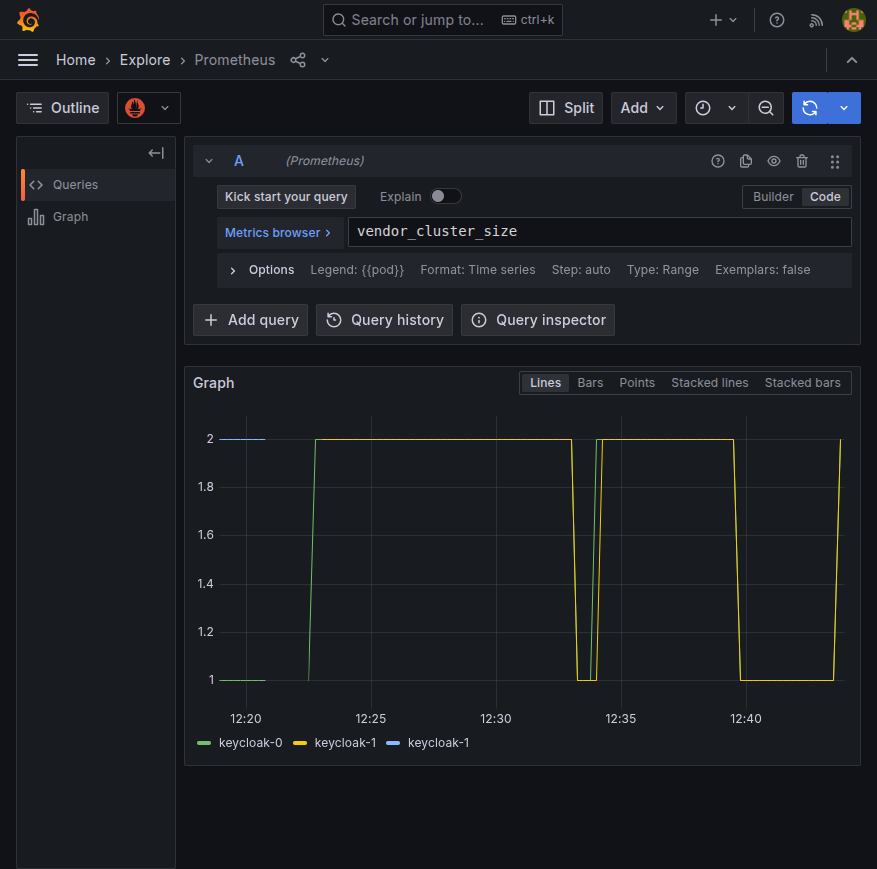Open Query inspector

537,320
